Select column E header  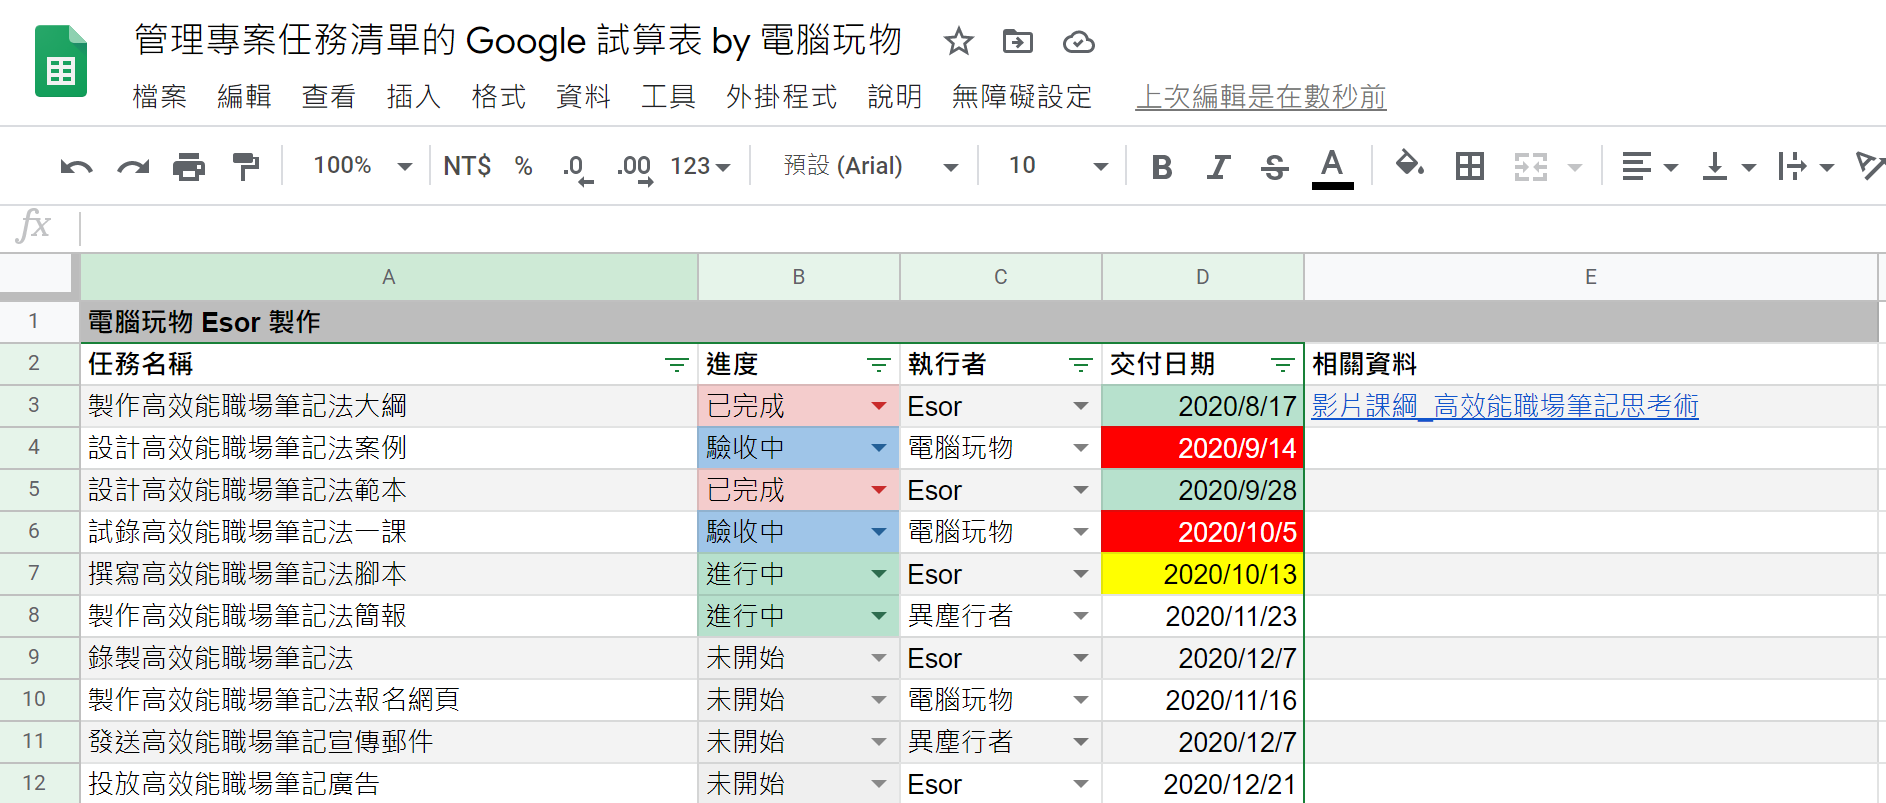(x=1590, y=277)
